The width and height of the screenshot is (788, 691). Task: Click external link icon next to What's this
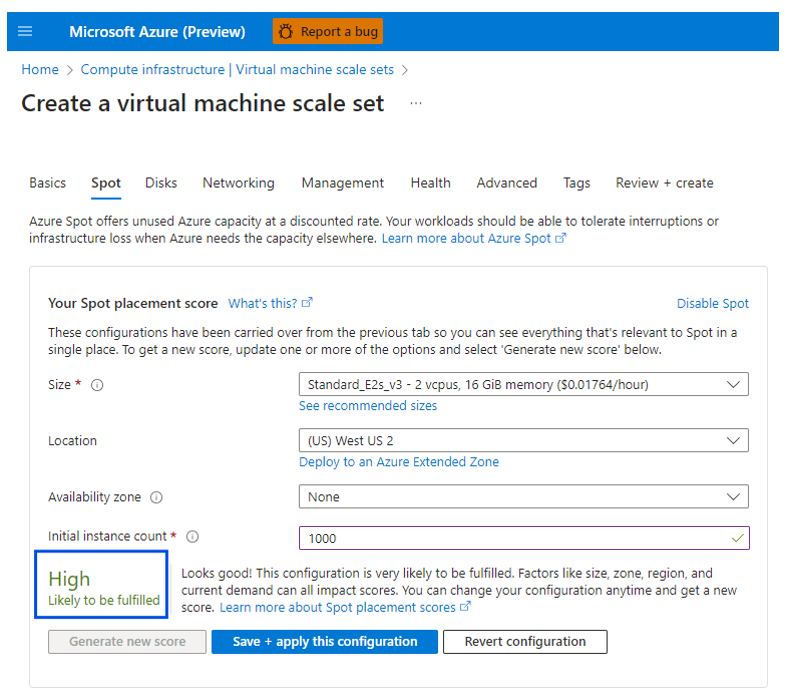point(308,303)
